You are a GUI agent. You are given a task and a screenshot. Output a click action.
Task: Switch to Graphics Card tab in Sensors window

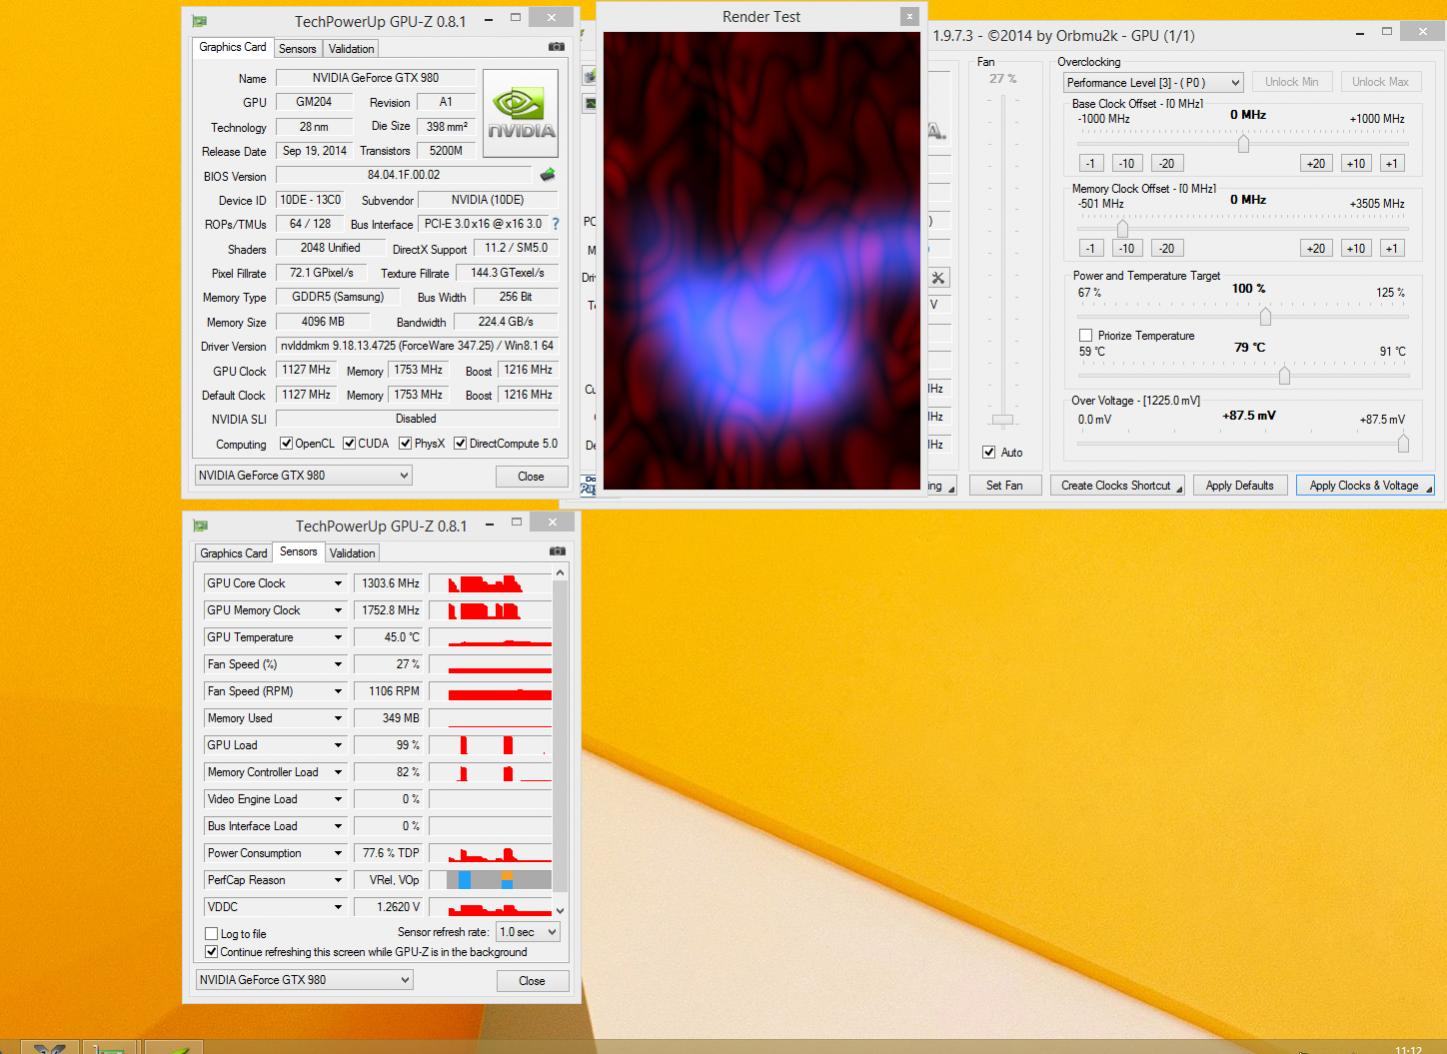234,553
